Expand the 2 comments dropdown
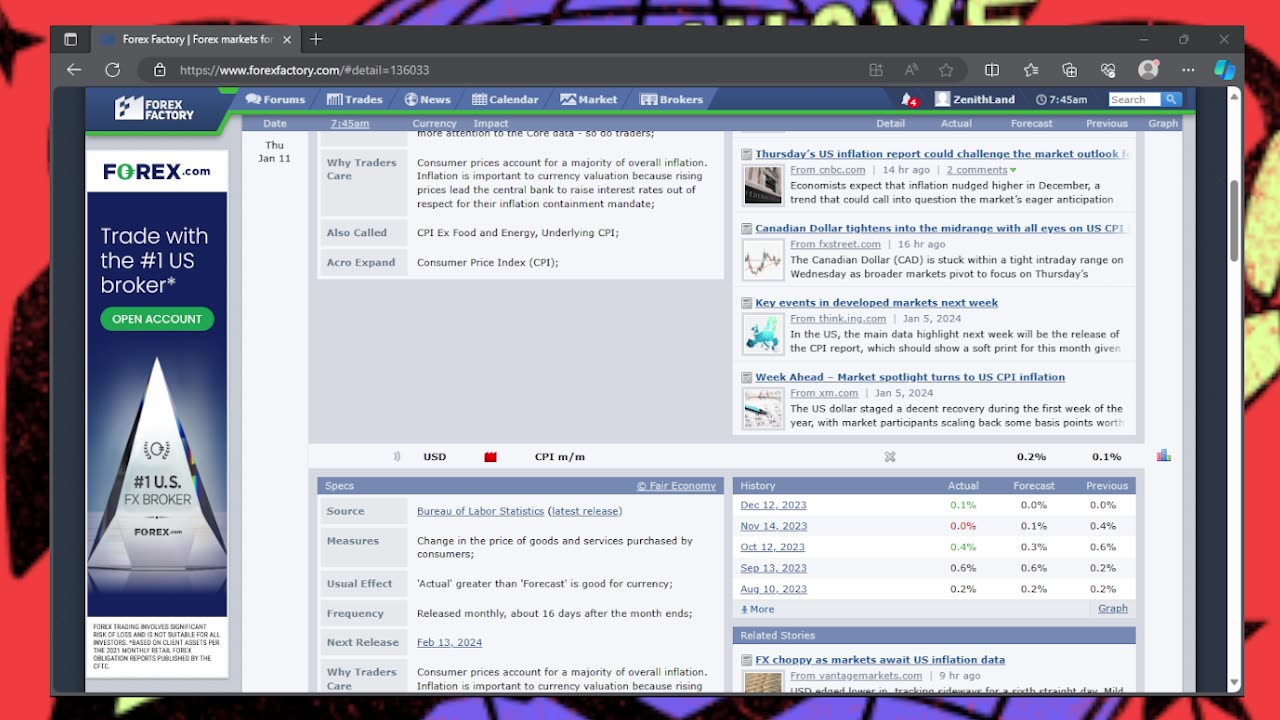Image resolution: width=1280 pixels, height=720 pixels. click(981, 170)
